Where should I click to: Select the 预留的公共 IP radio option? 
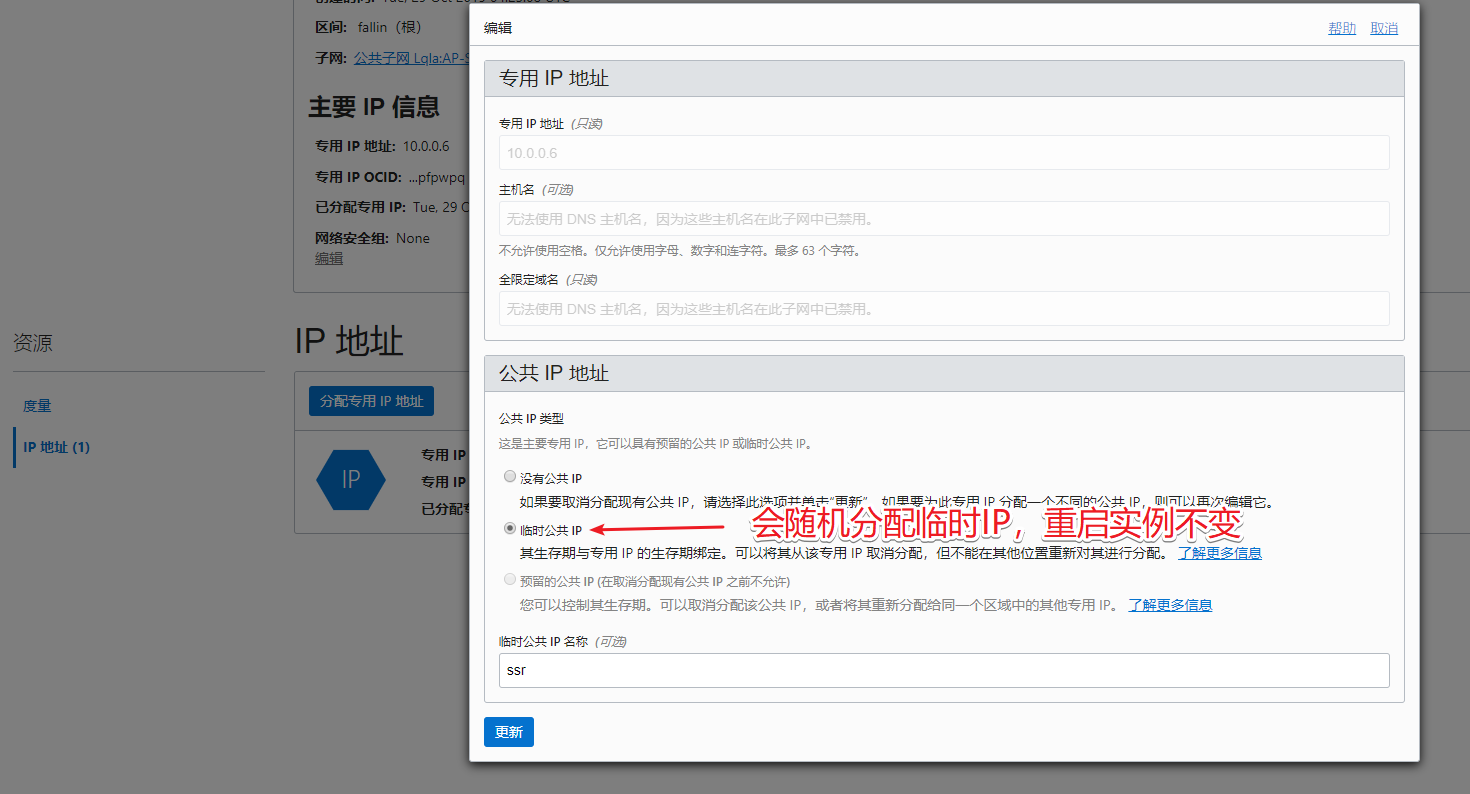point(510,579)
